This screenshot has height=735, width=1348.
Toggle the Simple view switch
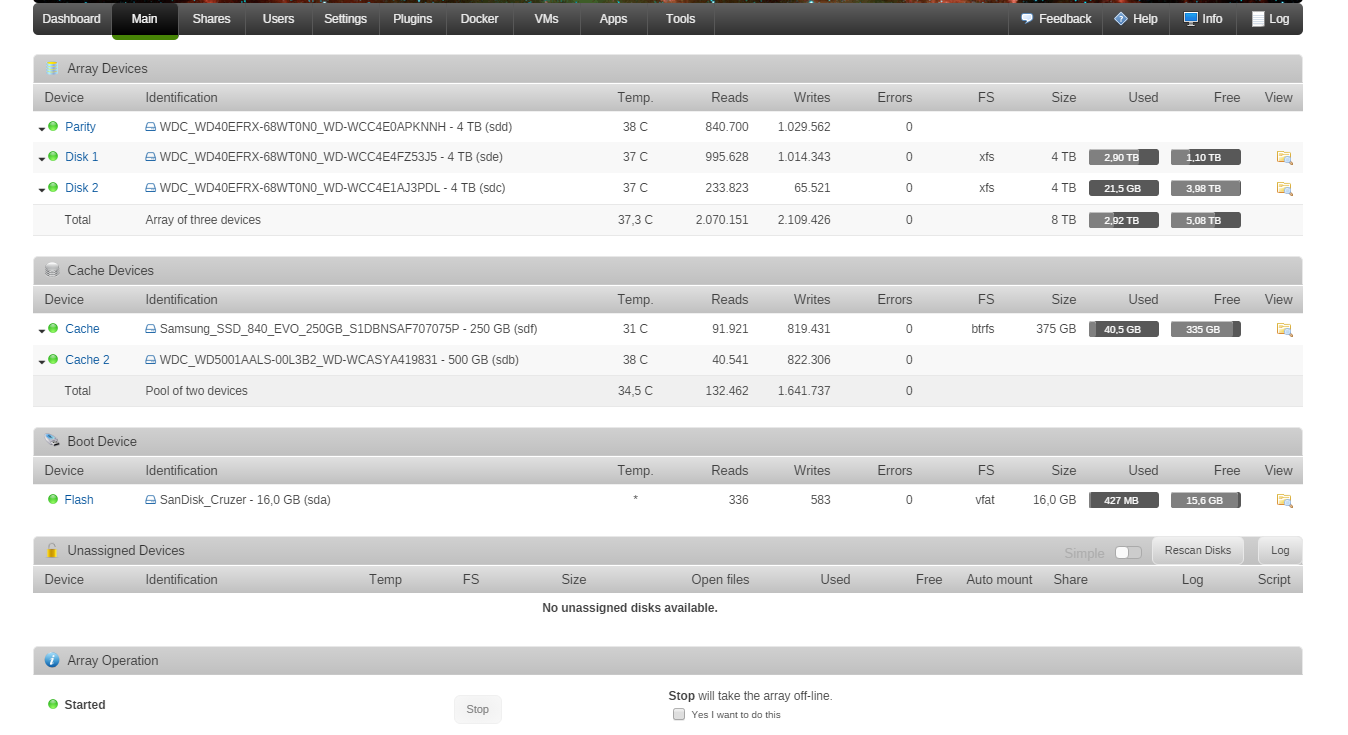click(1128, 552)
